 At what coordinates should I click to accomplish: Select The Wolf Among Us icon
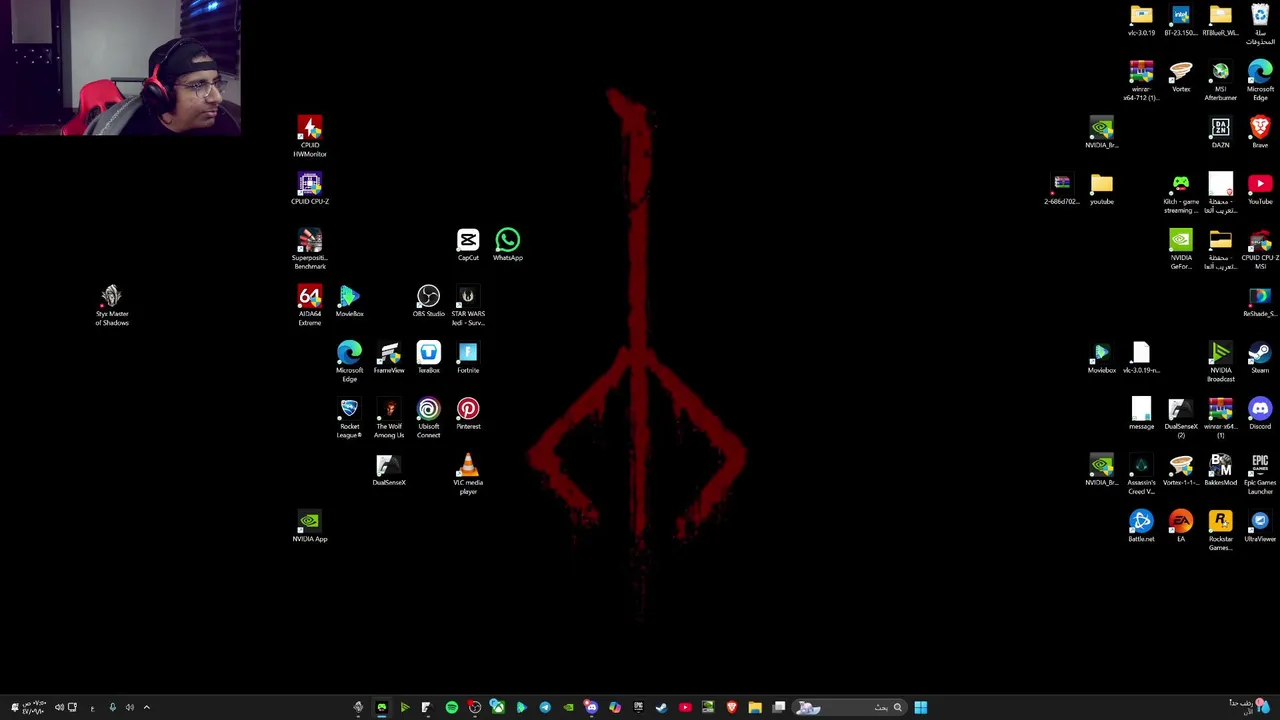pyautogui.click(x=389, y=419)
